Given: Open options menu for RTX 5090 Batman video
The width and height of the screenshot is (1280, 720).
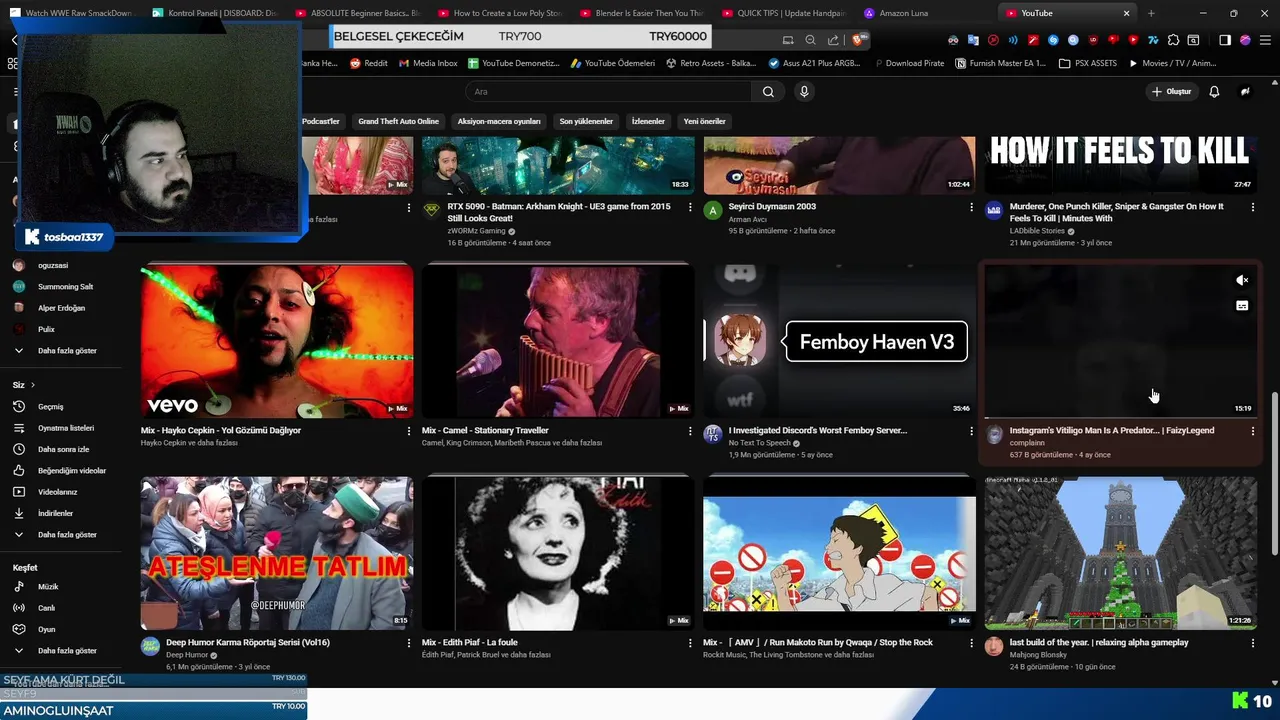Looking at the screenshot, I should [690, 207].
